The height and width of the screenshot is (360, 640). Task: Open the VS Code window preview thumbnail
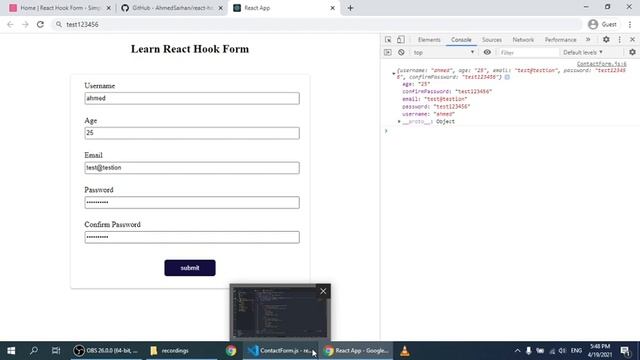[x=280, y=312]
